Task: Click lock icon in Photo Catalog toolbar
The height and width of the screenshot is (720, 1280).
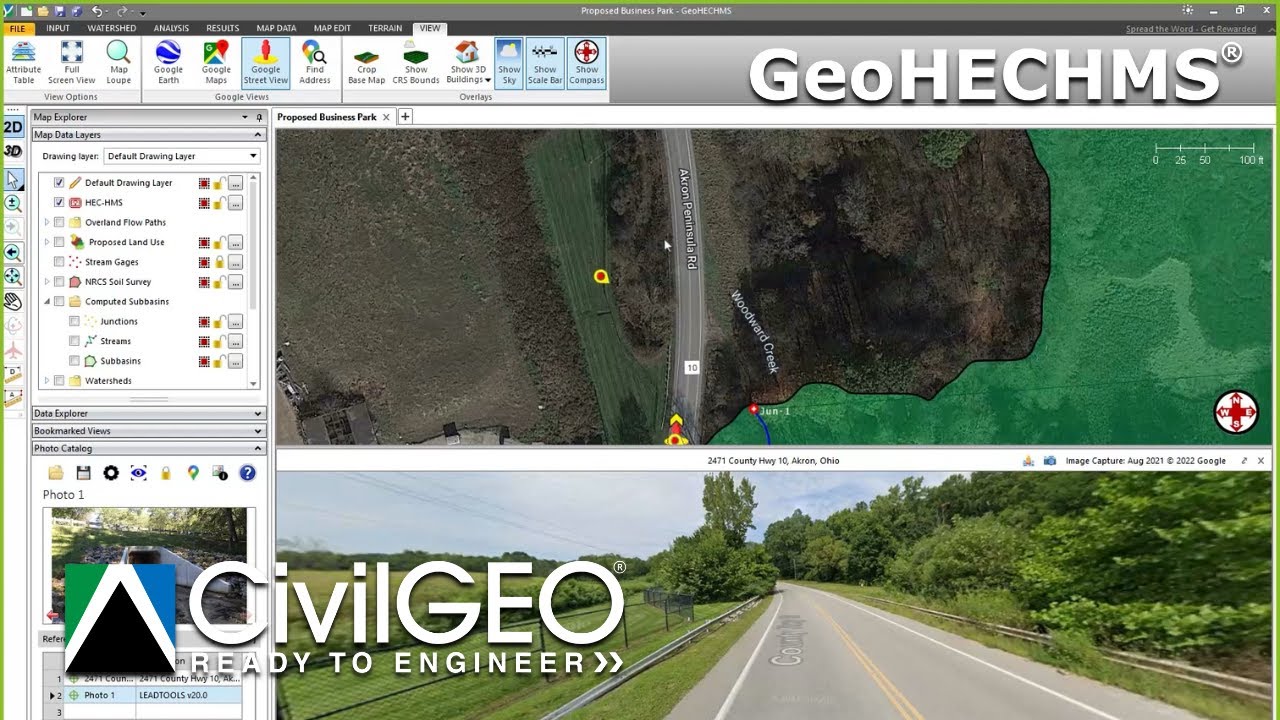Action: click(166, 473)
